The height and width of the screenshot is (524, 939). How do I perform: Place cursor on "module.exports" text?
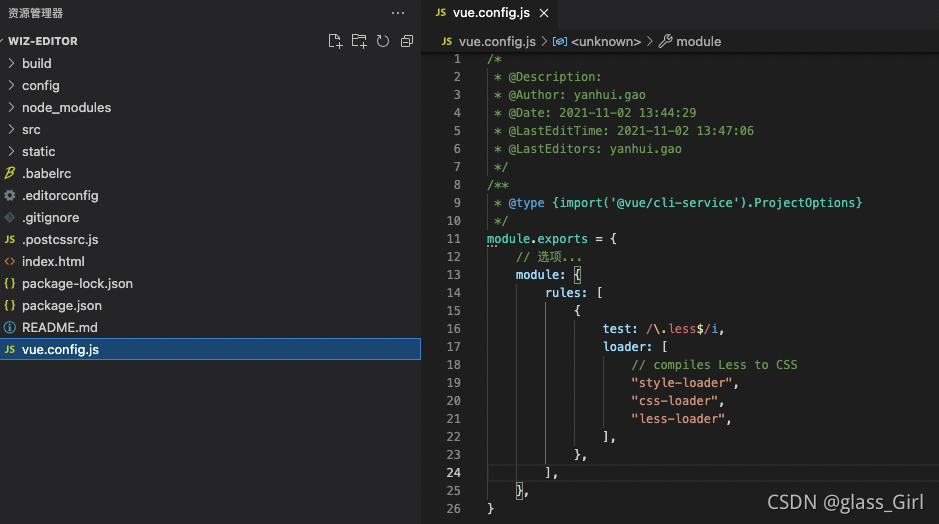point(537,239)
